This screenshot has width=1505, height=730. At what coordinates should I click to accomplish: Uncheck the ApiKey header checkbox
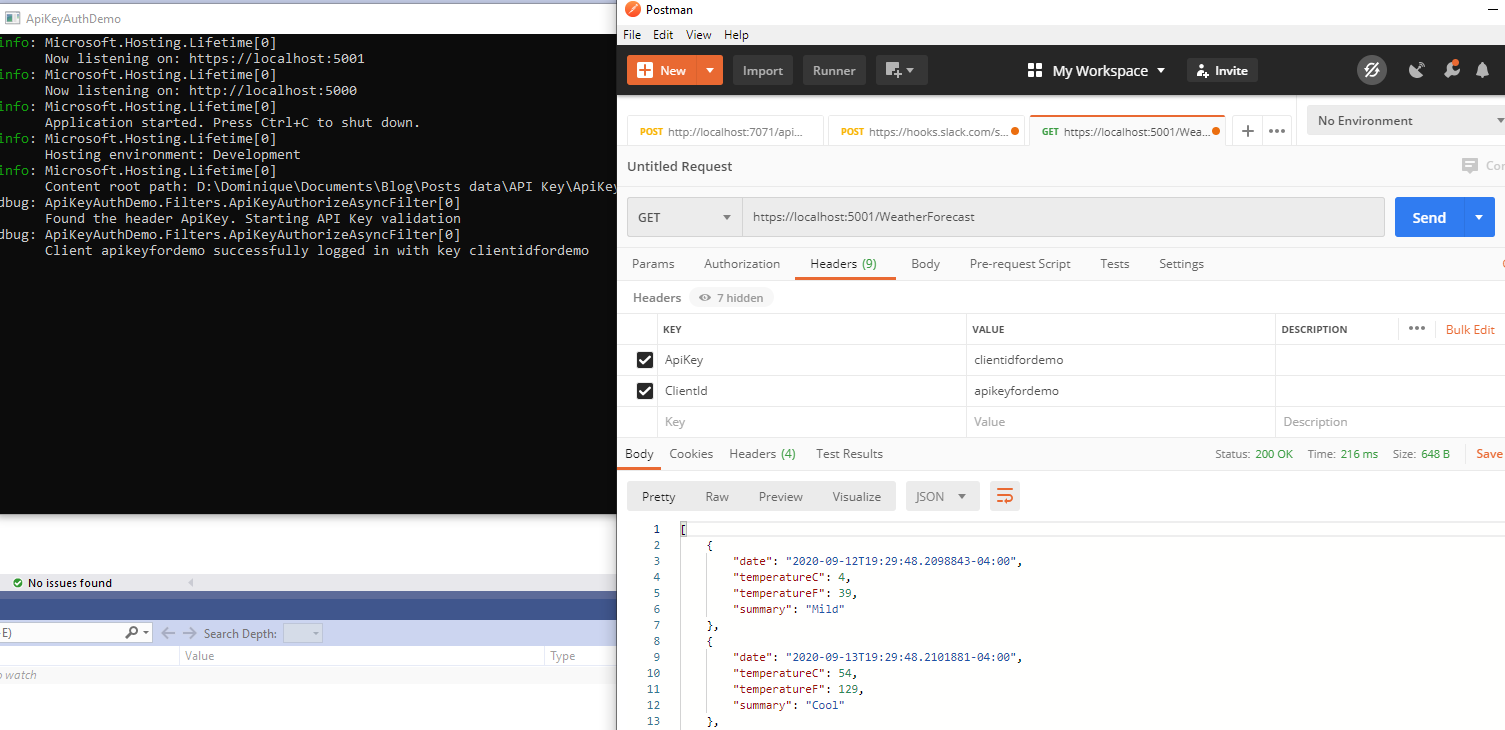pyautogui.click(x=645, y=360)
